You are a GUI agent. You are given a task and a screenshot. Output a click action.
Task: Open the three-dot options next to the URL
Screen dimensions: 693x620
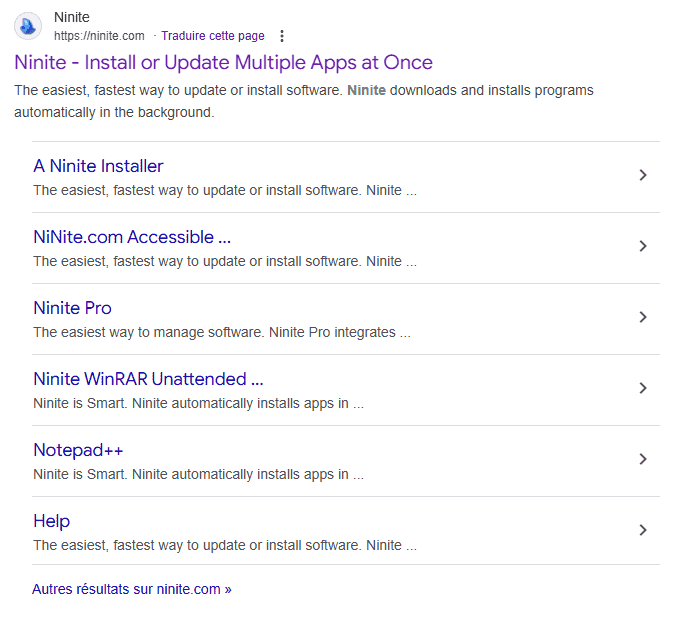(x=282, y=36)
